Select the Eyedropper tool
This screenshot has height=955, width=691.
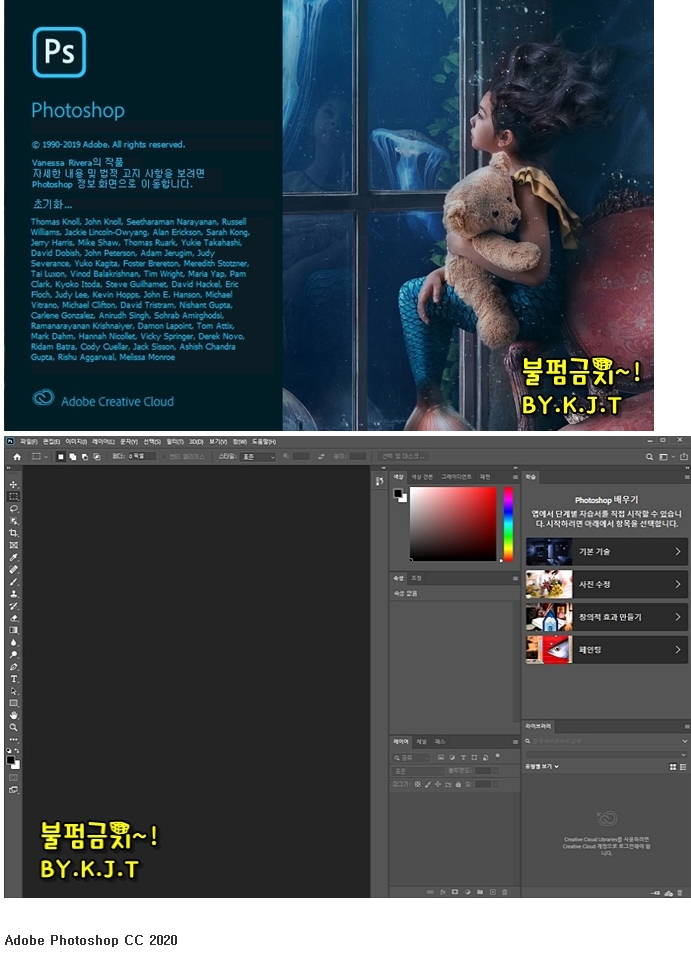[x=13, y=557]
